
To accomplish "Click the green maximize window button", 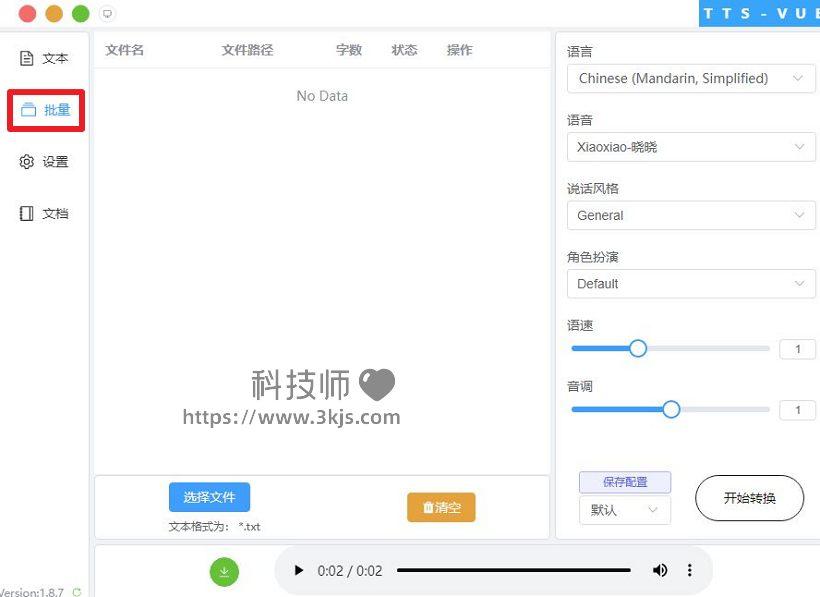I will point(81,14).
